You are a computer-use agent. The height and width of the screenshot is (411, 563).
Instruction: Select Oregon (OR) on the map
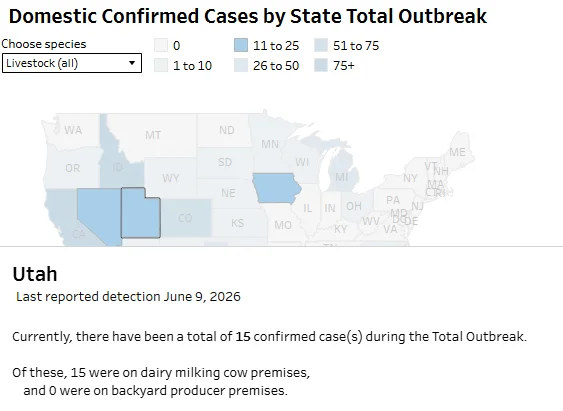[73, 168]
